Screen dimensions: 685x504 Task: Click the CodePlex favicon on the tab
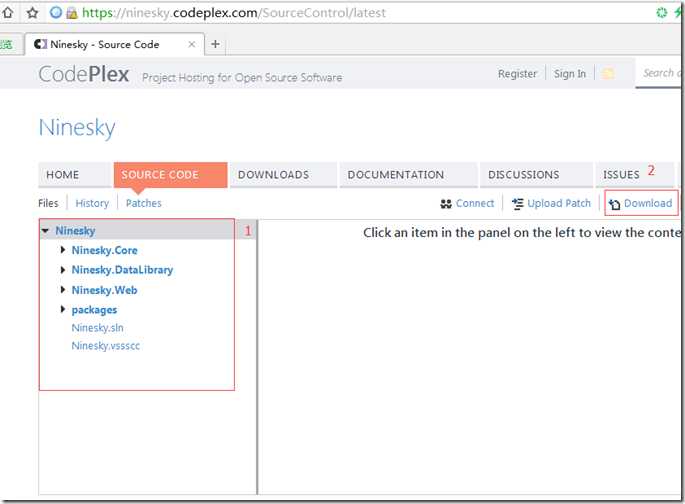pos(40,44)
